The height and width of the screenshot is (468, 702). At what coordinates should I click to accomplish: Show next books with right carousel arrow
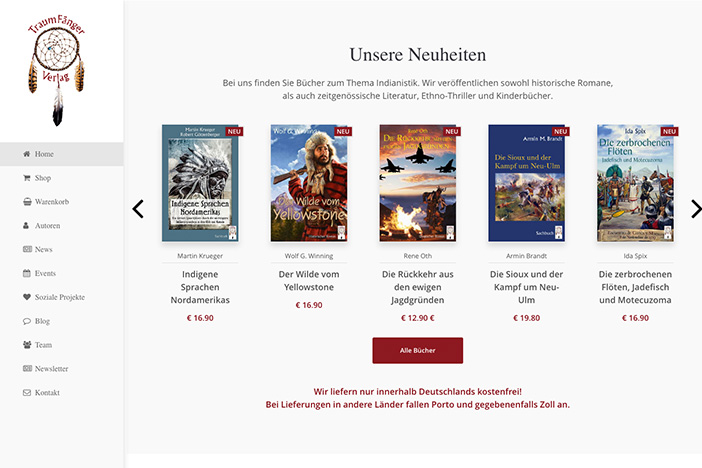tap(696, 209)
